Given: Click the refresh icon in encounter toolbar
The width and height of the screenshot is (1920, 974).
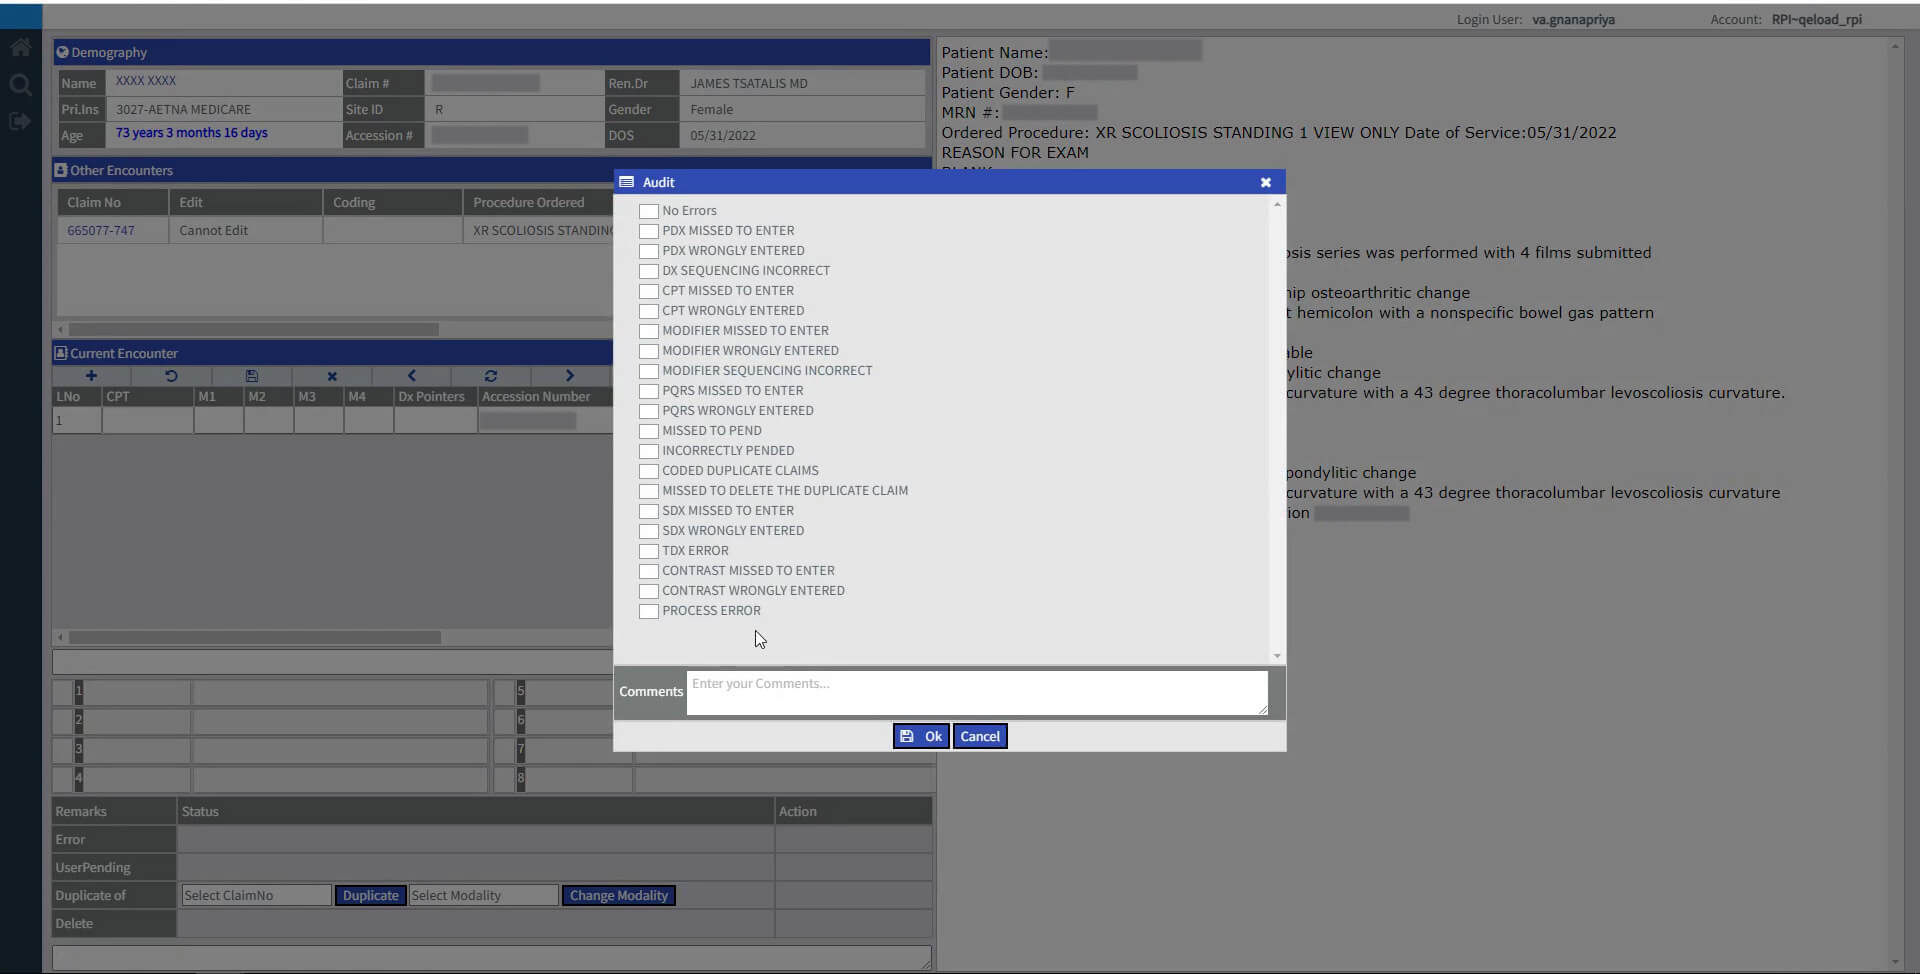Looking at the screenshot, I should [x=491, y=376].
